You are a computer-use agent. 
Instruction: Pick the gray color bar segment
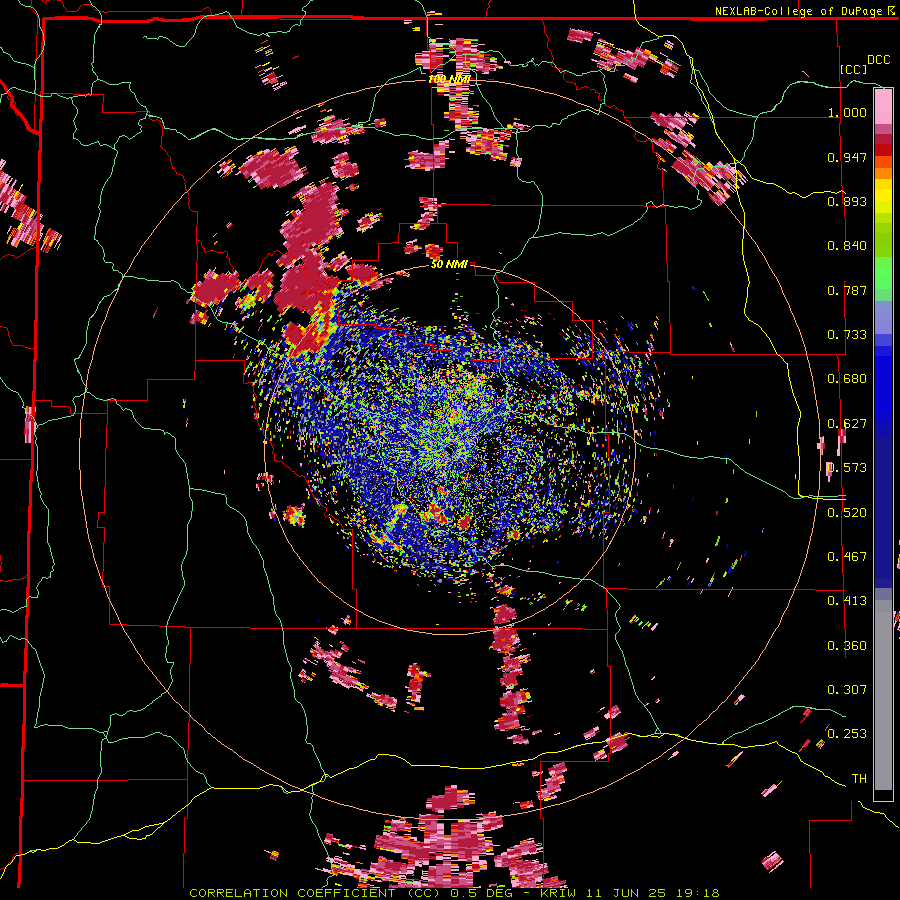coord(883,695)
